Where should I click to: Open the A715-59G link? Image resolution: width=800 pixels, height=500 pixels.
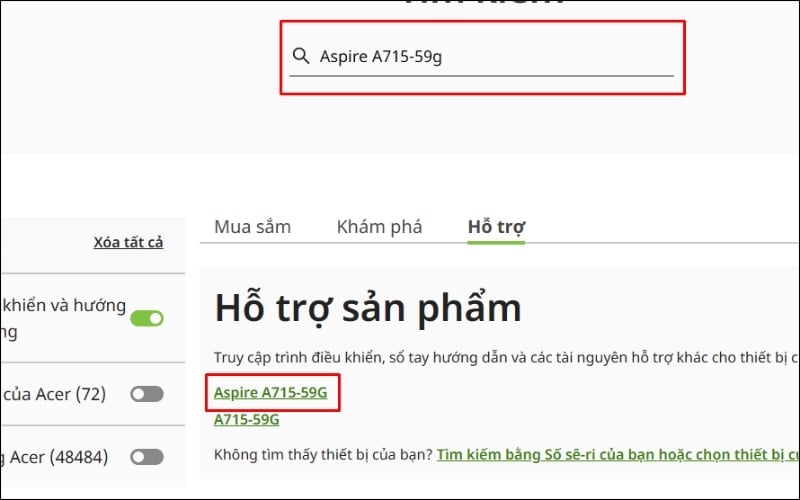246,419
